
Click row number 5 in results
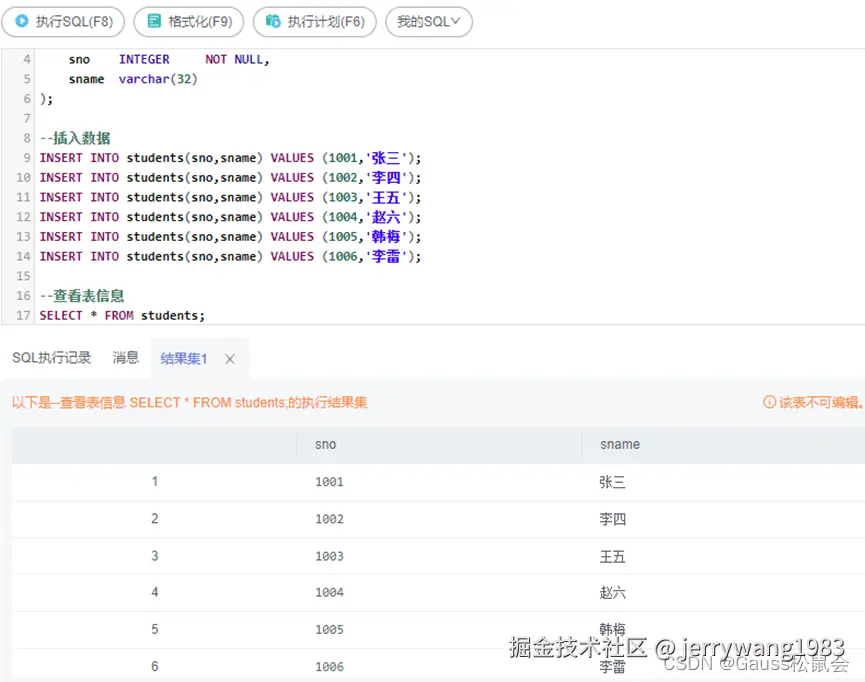click(x=155, y=629)
